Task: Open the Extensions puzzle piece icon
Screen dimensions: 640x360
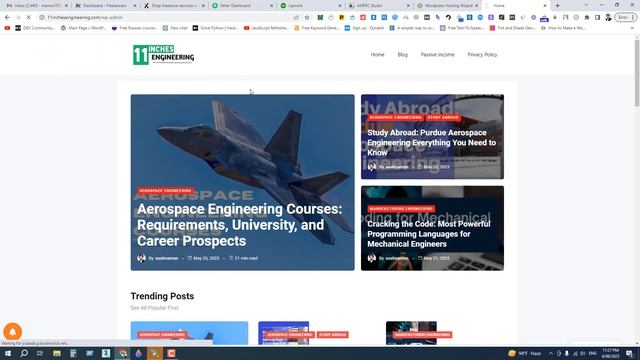Action: (587, 18)
